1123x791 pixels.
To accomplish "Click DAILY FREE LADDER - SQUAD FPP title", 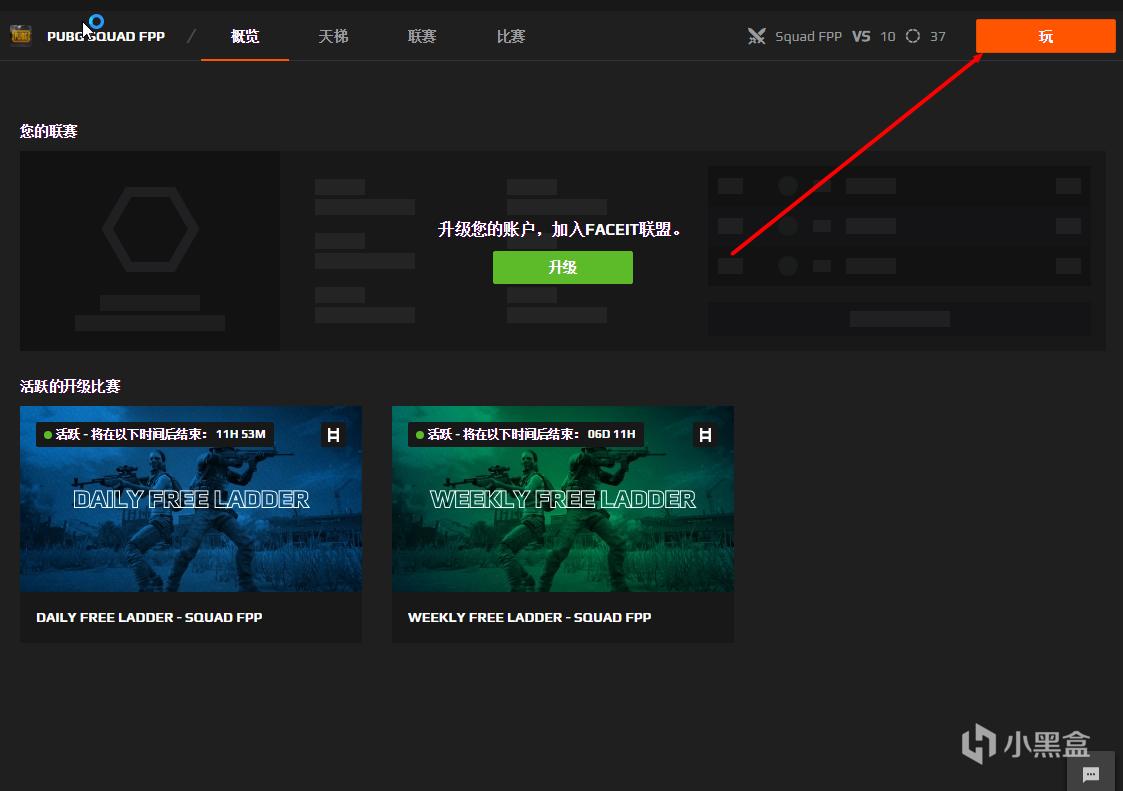I will pos(149,617).
